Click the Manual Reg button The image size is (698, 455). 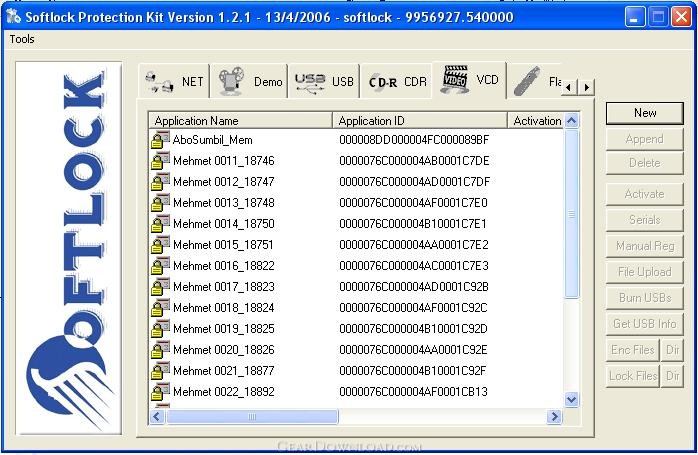645,246
